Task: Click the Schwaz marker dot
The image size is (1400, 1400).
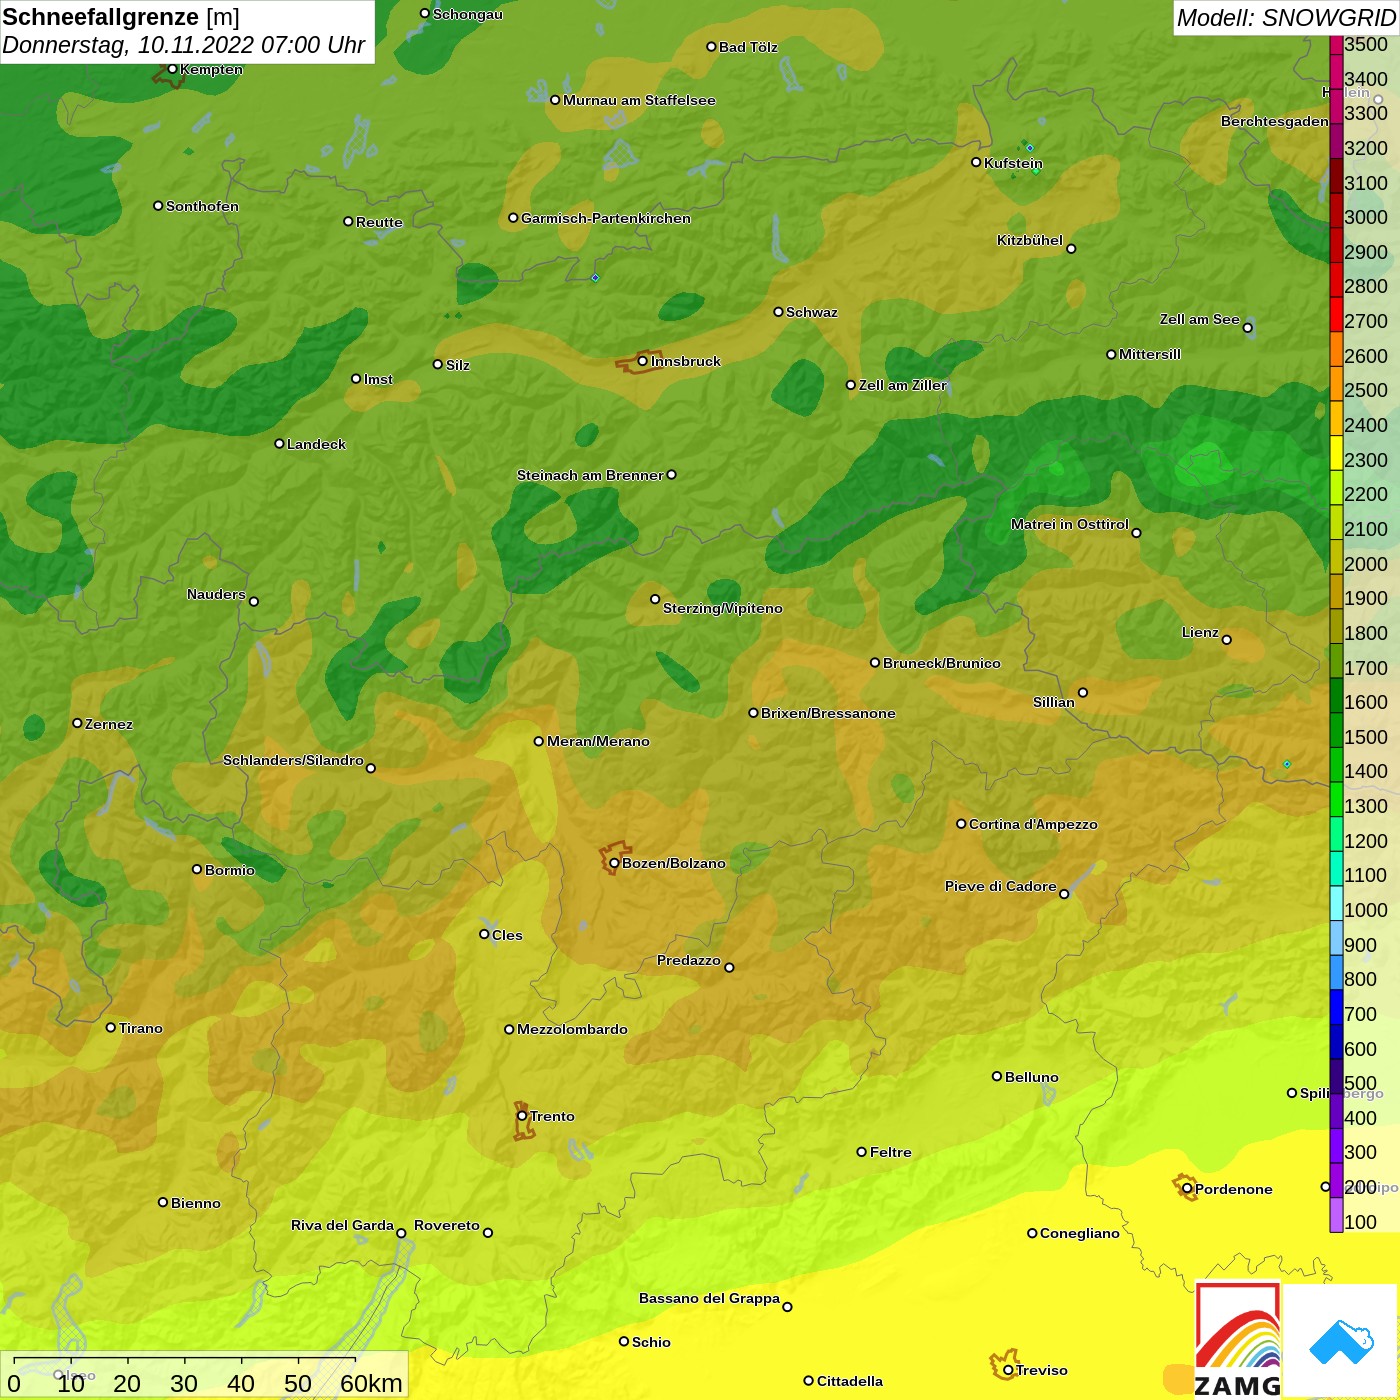Action: point(778,312)
